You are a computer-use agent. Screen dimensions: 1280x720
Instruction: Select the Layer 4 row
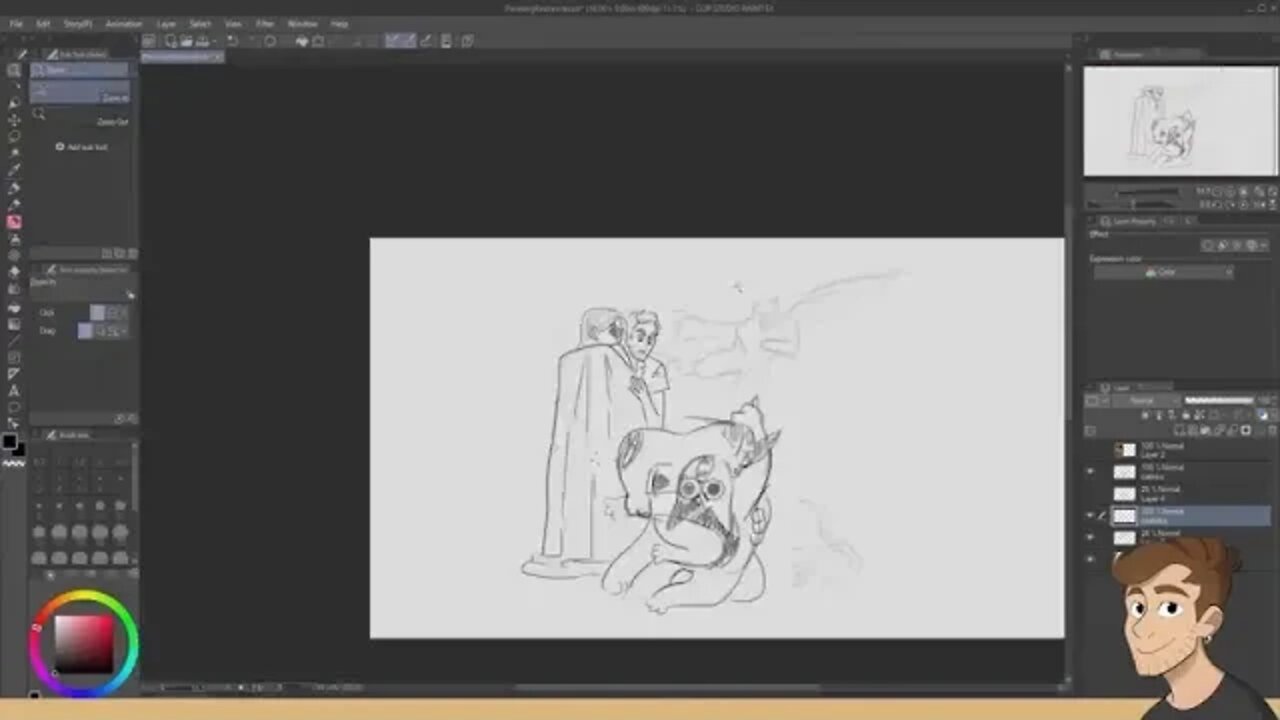pos(1178,494)
